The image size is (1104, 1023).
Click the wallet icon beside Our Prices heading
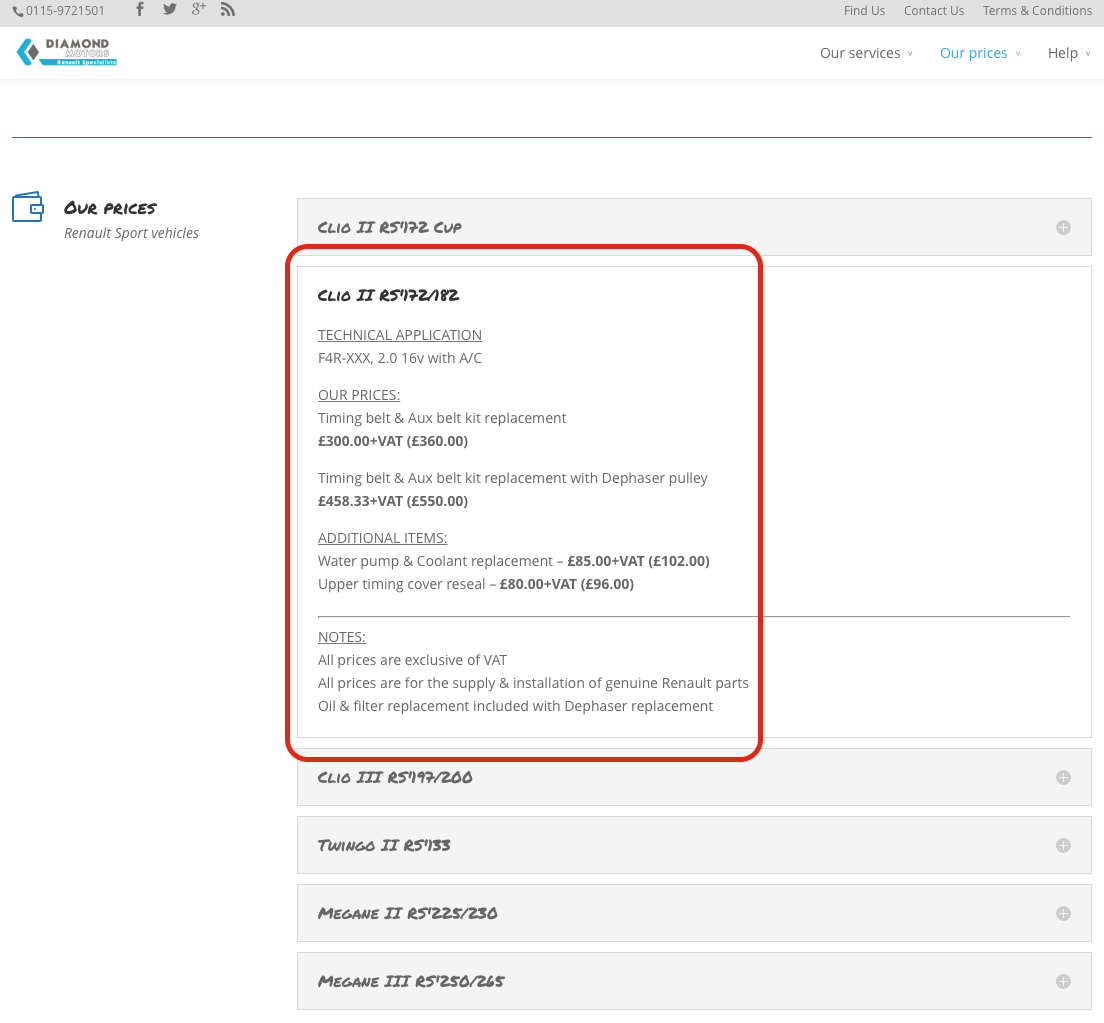pos(28,208)
